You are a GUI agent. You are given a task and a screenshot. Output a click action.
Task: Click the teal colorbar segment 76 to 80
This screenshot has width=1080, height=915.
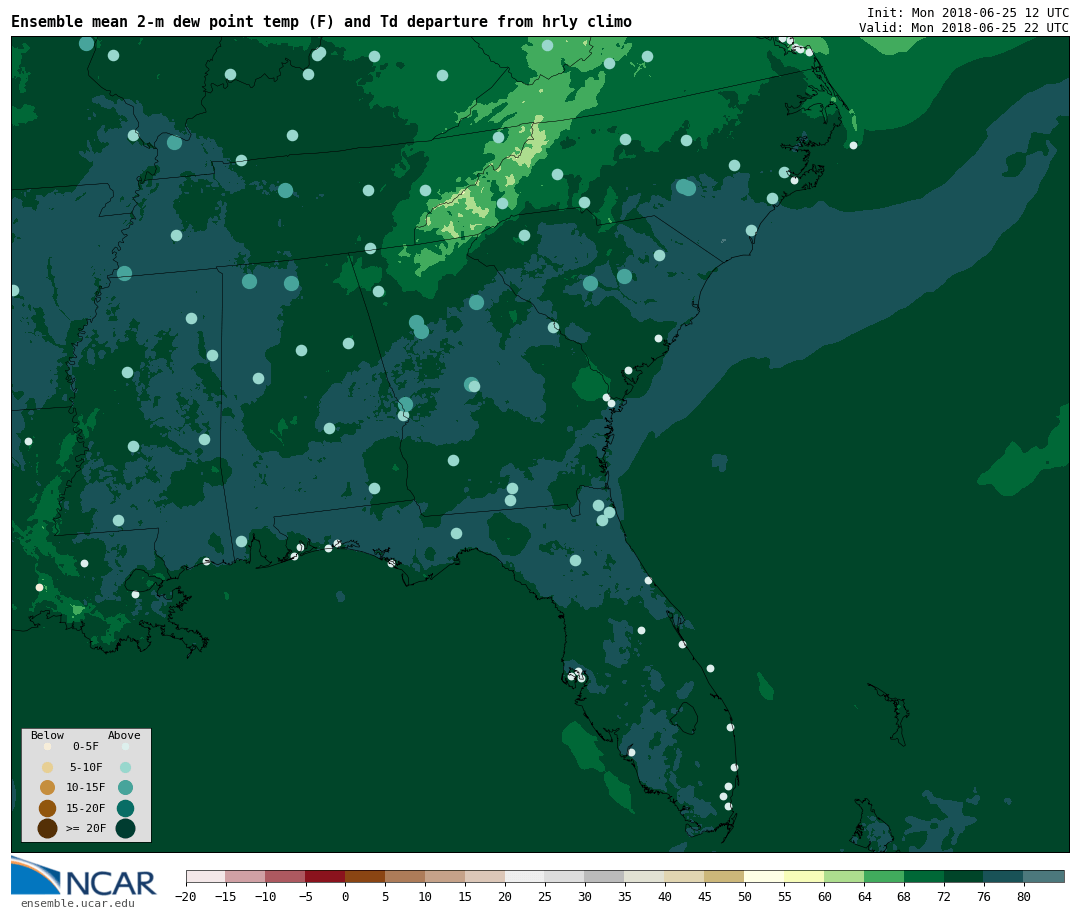pos(1004,876)
